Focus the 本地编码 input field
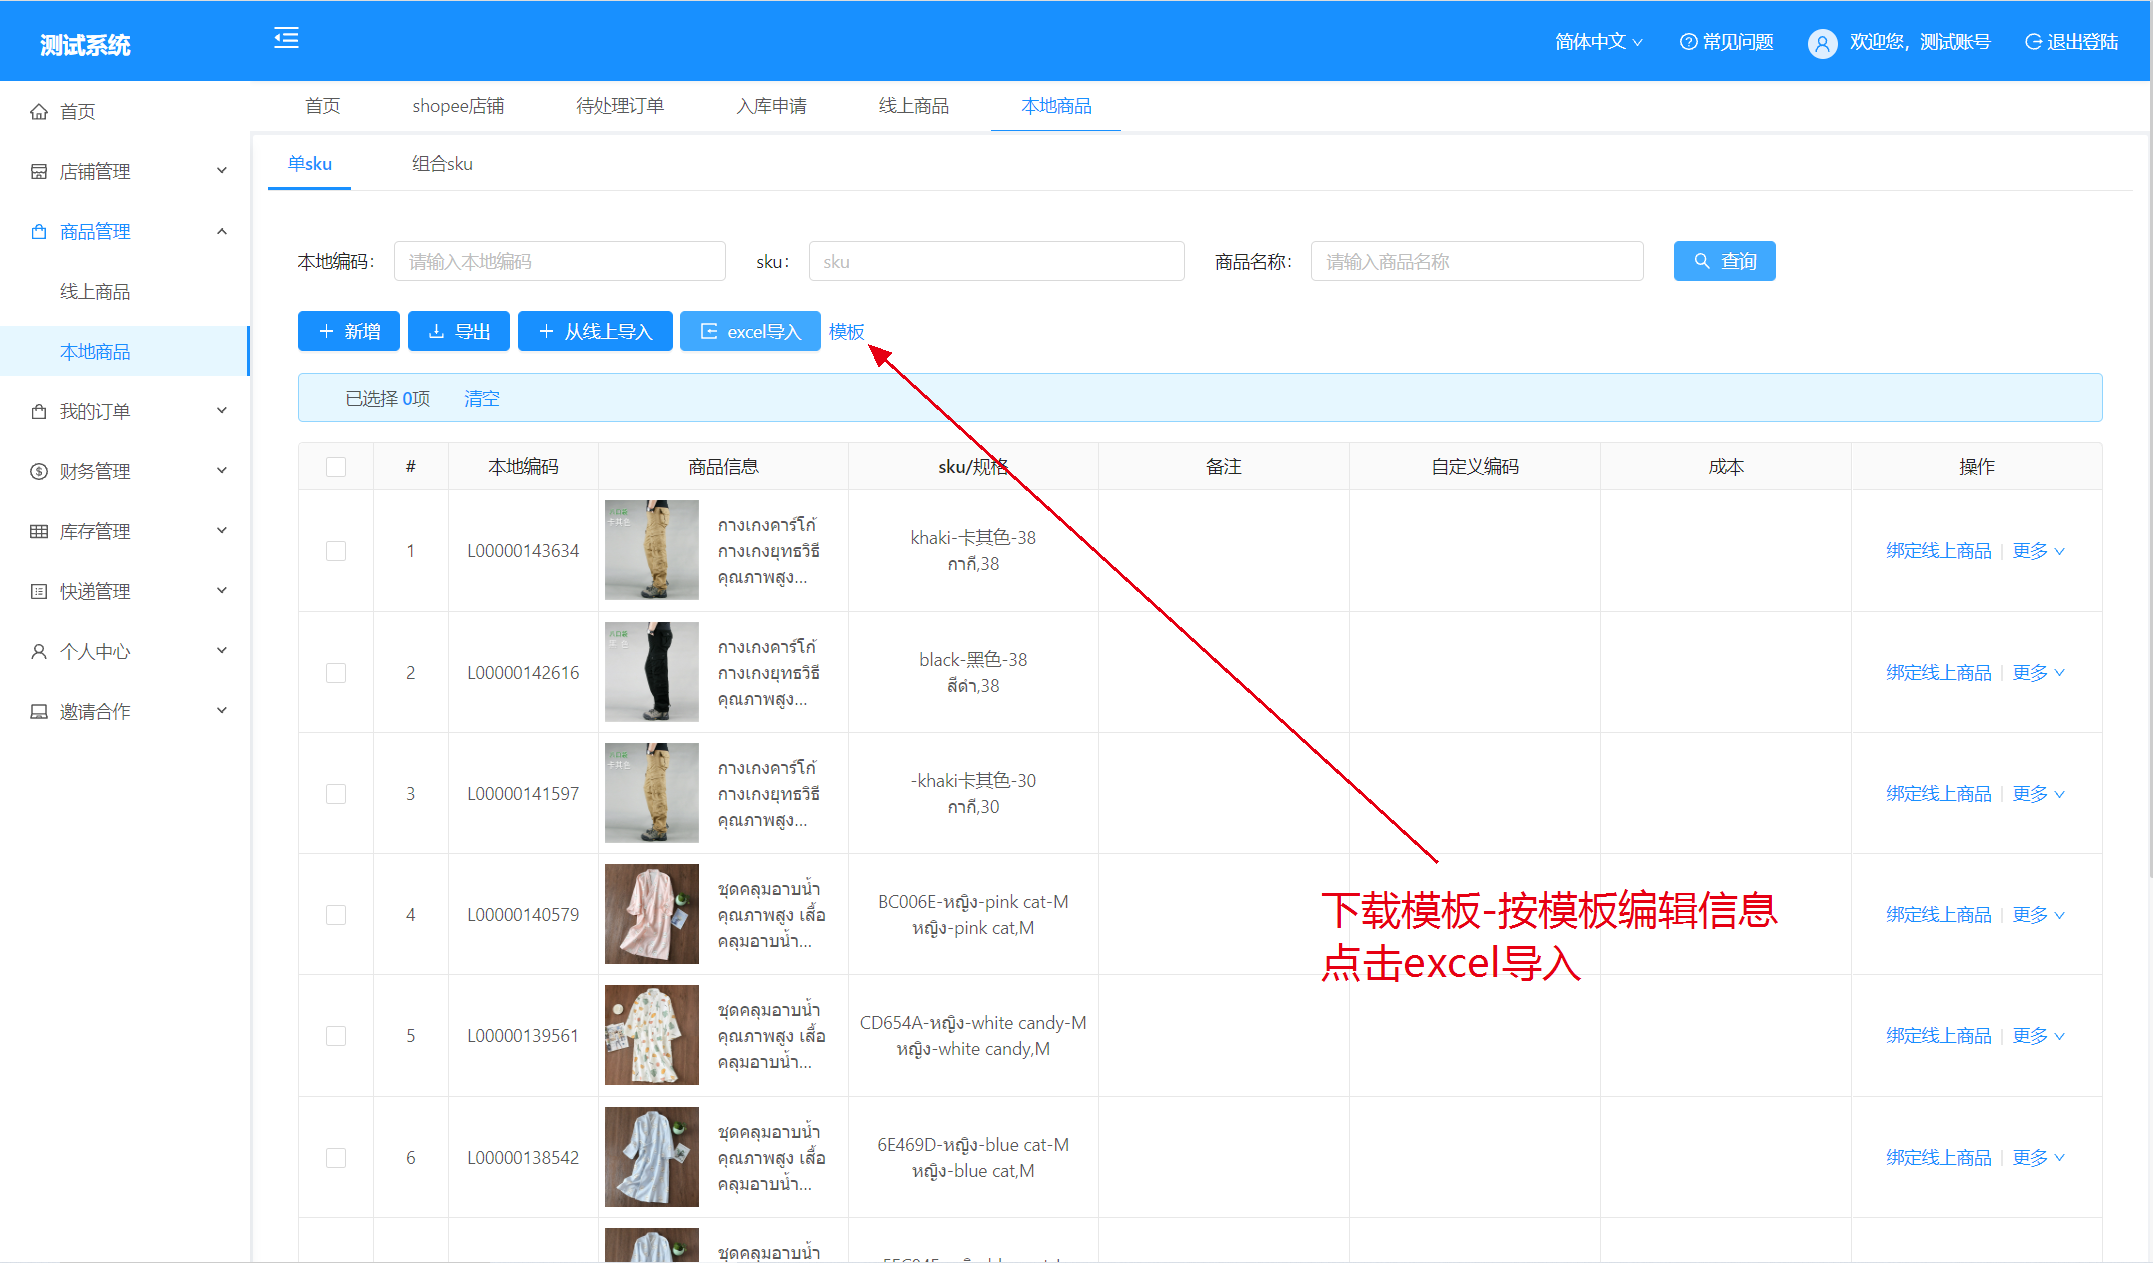The height and width of the screenshot is (1263, 2153). coord(560,261)
